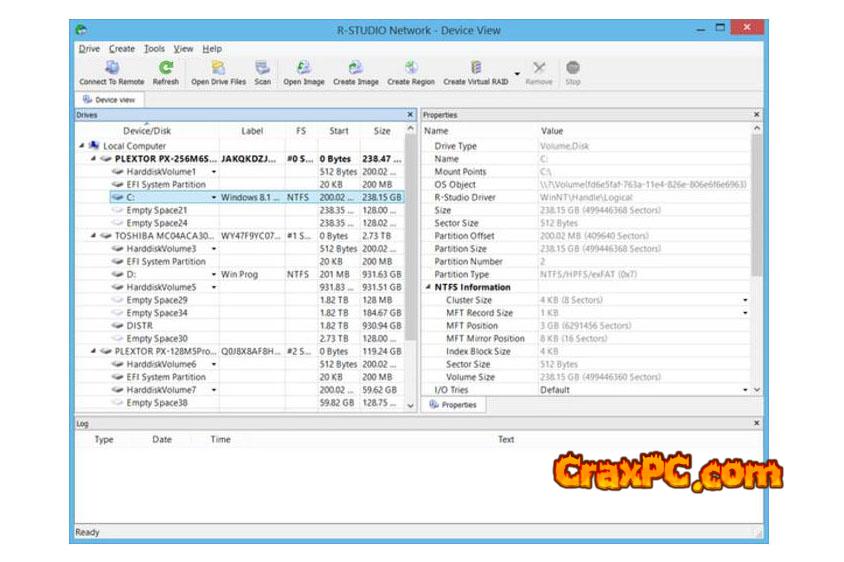
Task: Click the Drives panel vertical scrollbar
Action: 410,237
